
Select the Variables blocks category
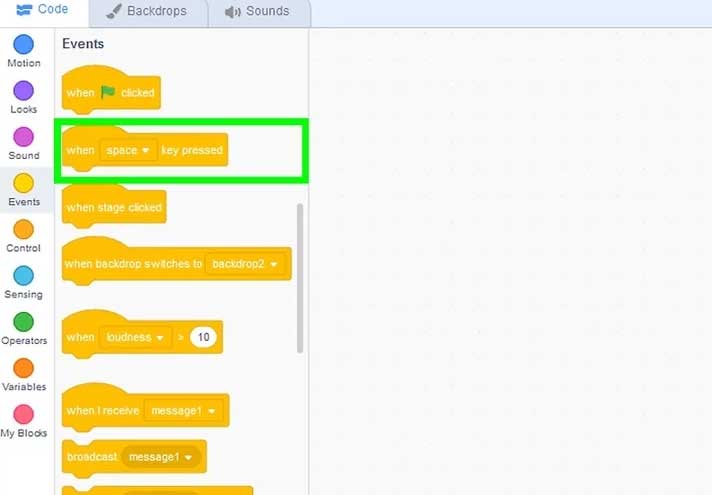coord(24,375)
